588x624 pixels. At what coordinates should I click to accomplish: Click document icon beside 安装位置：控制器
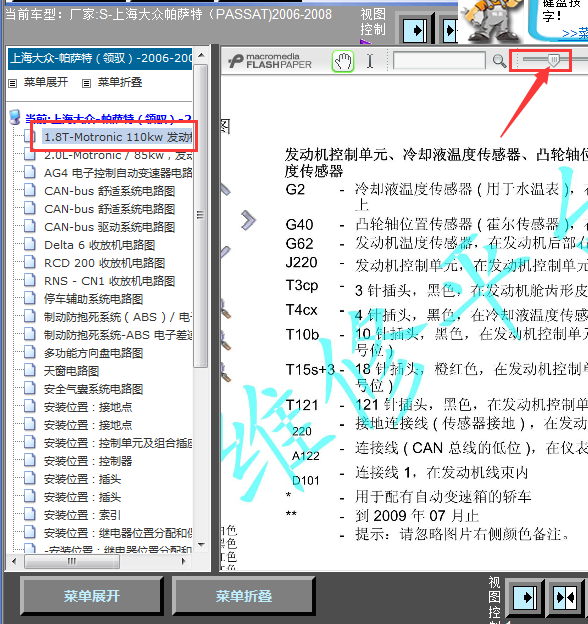[x=29, y=460]
